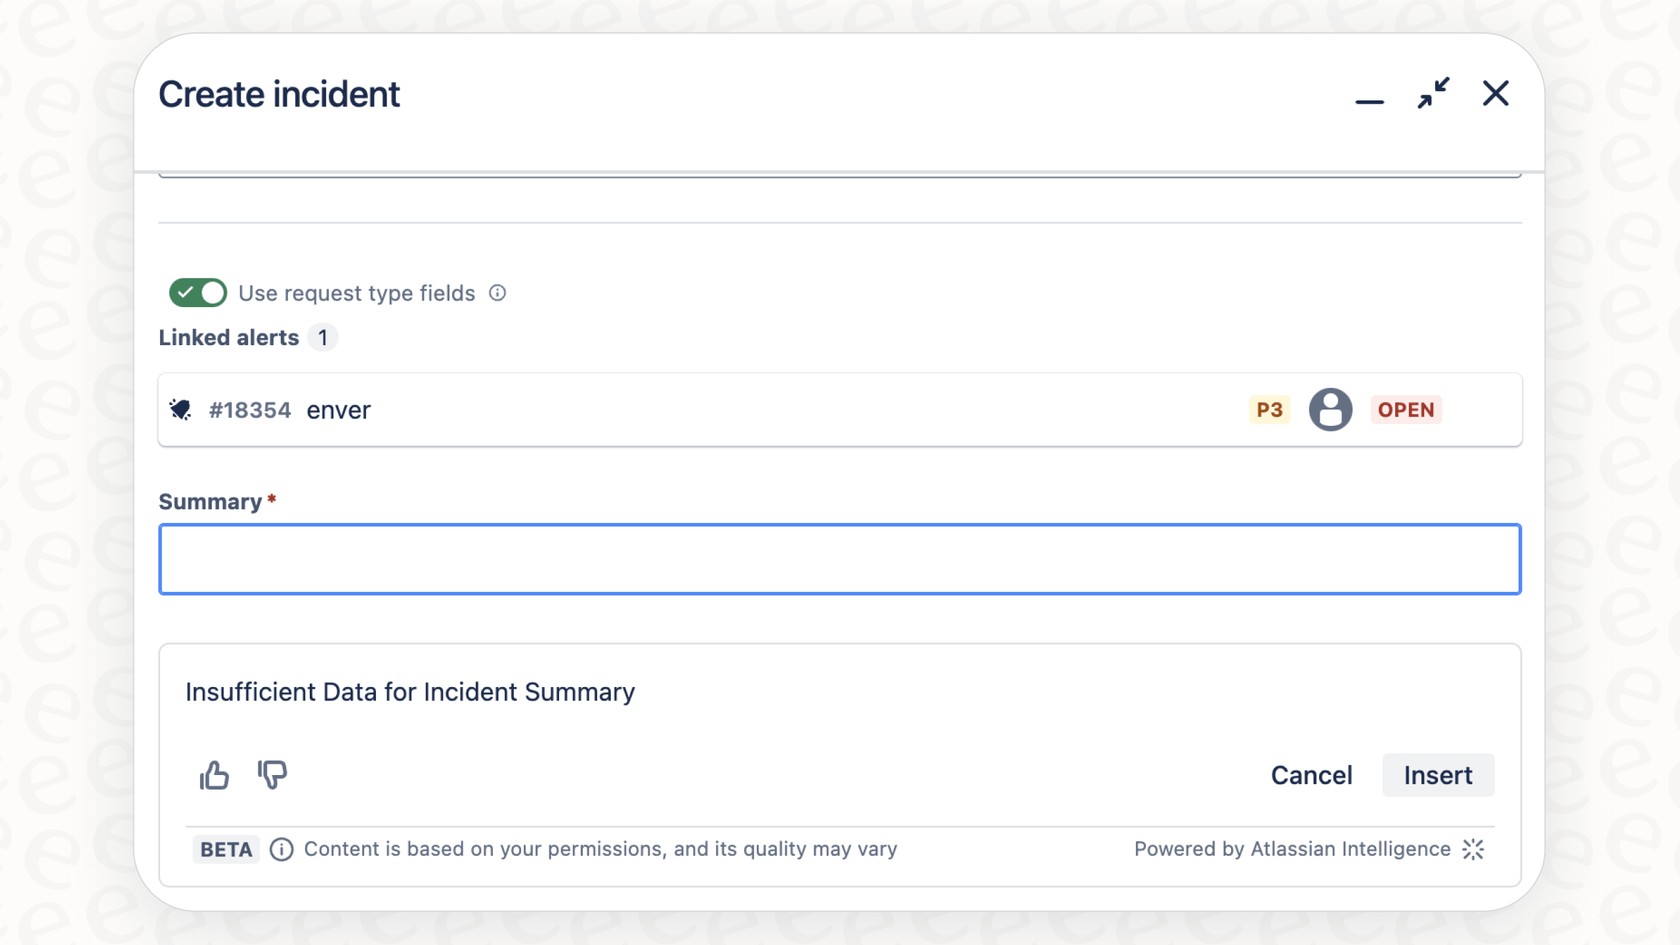This screenshot has width=1680, height=945.
Task: Insert the AI-generated summary
Action: 1437,775
